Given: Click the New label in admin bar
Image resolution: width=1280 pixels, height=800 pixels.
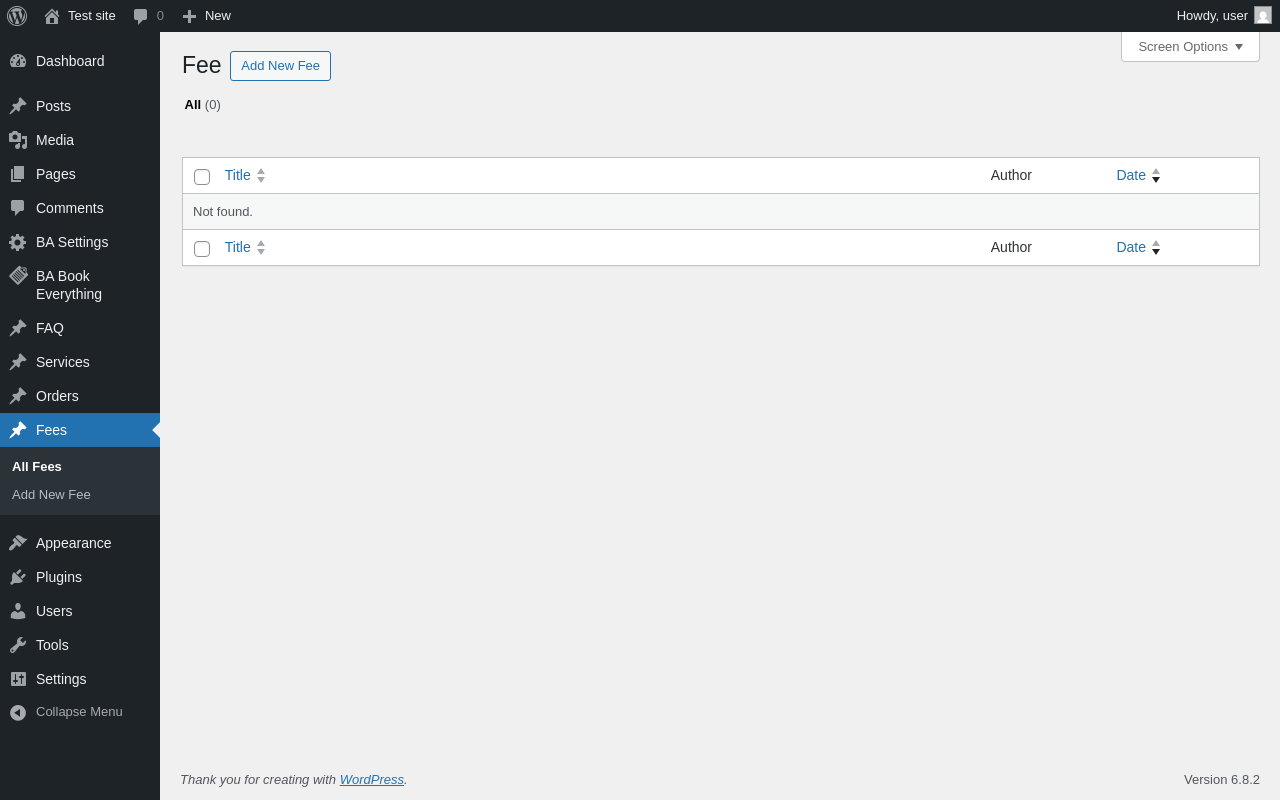Looking at the screenshot, I should [x=218, y=16].
